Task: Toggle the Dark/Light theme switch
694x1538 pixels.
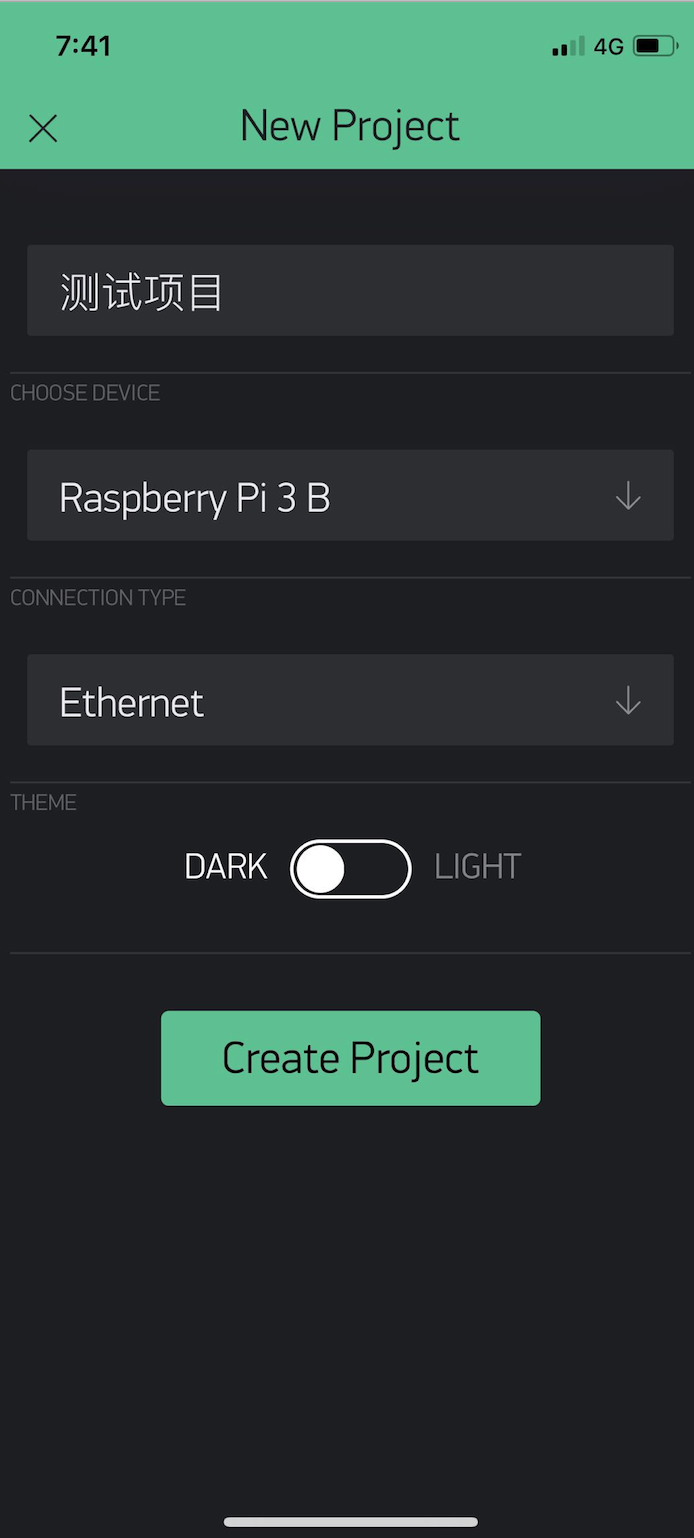Action: (351, 868)
